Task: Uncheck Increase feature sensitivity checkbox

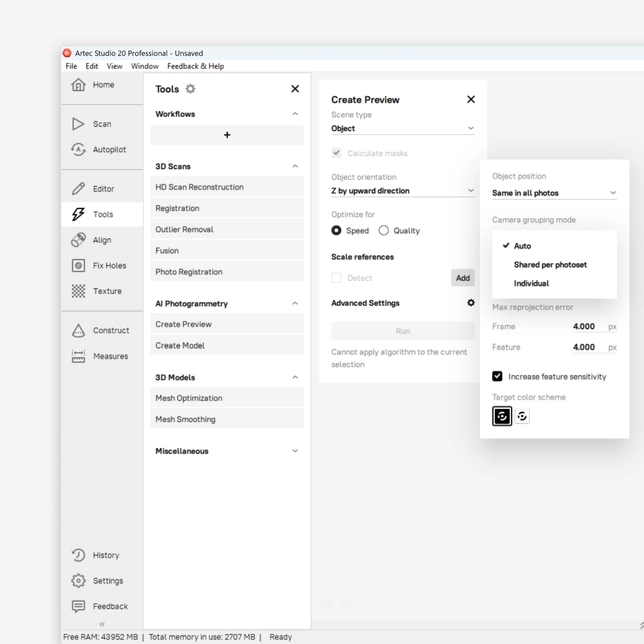Action: (x=497, y=377)
